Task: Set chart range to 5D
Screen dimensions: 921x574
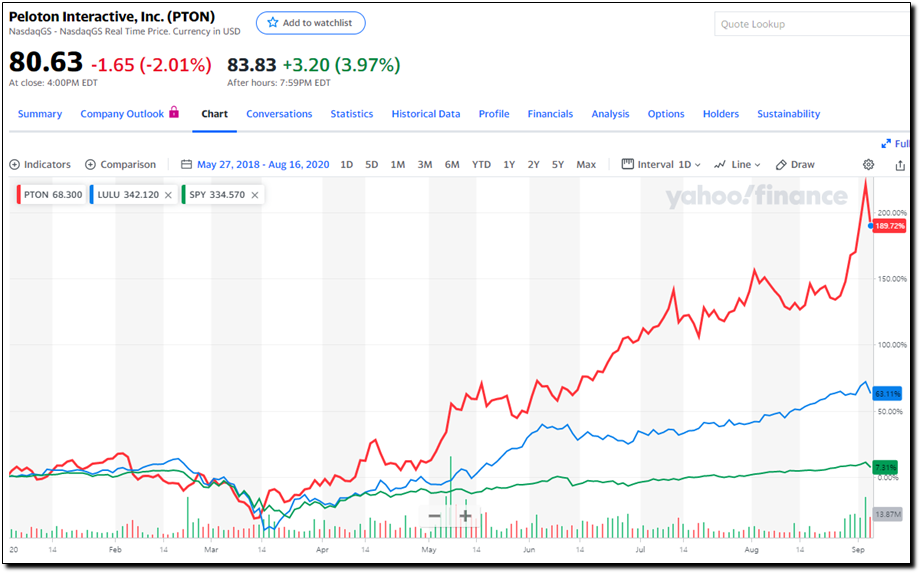Action: [x=372, y=165]
